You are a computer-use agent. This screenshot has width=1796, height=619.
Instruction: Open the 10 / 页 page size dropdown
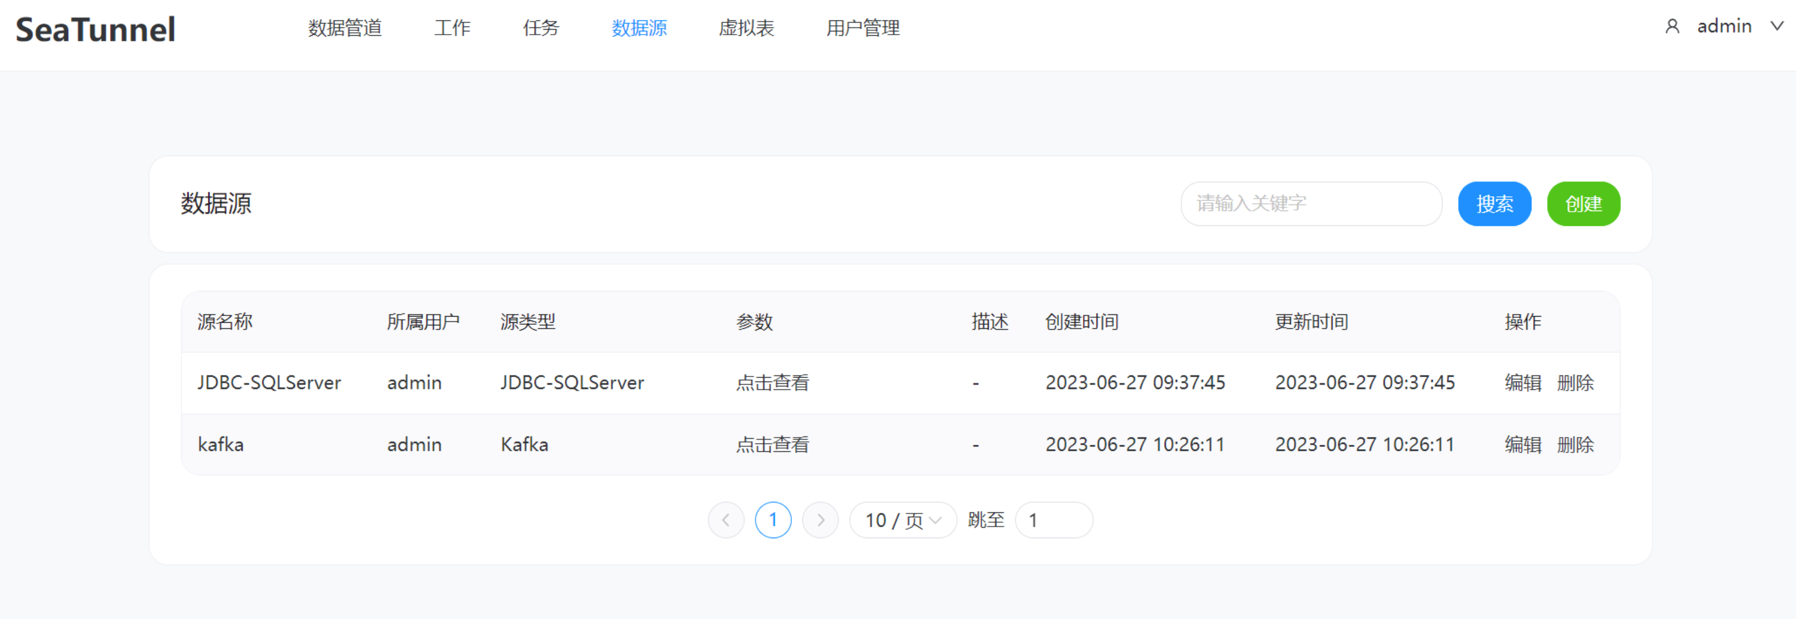click(x=903, y=520)
